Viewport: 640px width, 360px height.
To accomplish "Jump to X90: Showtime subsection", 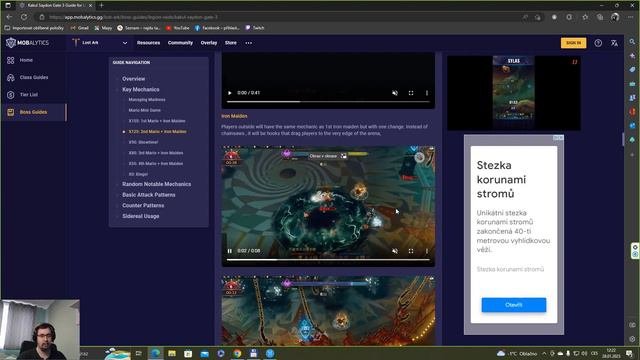I will (x=143, y=142).
